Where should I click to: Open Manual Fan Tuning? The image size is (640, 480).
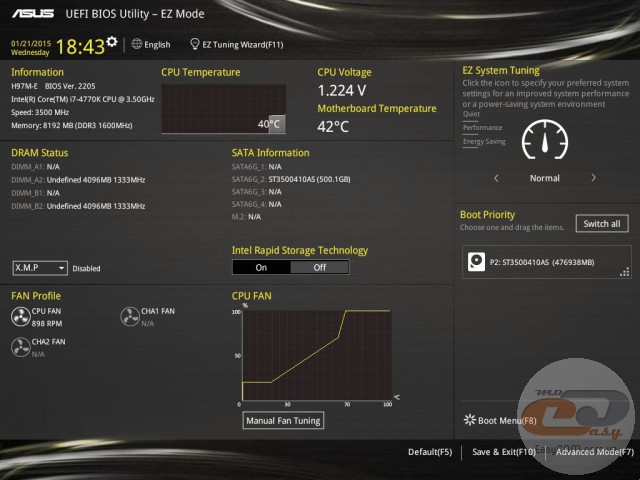coord(283,420)
